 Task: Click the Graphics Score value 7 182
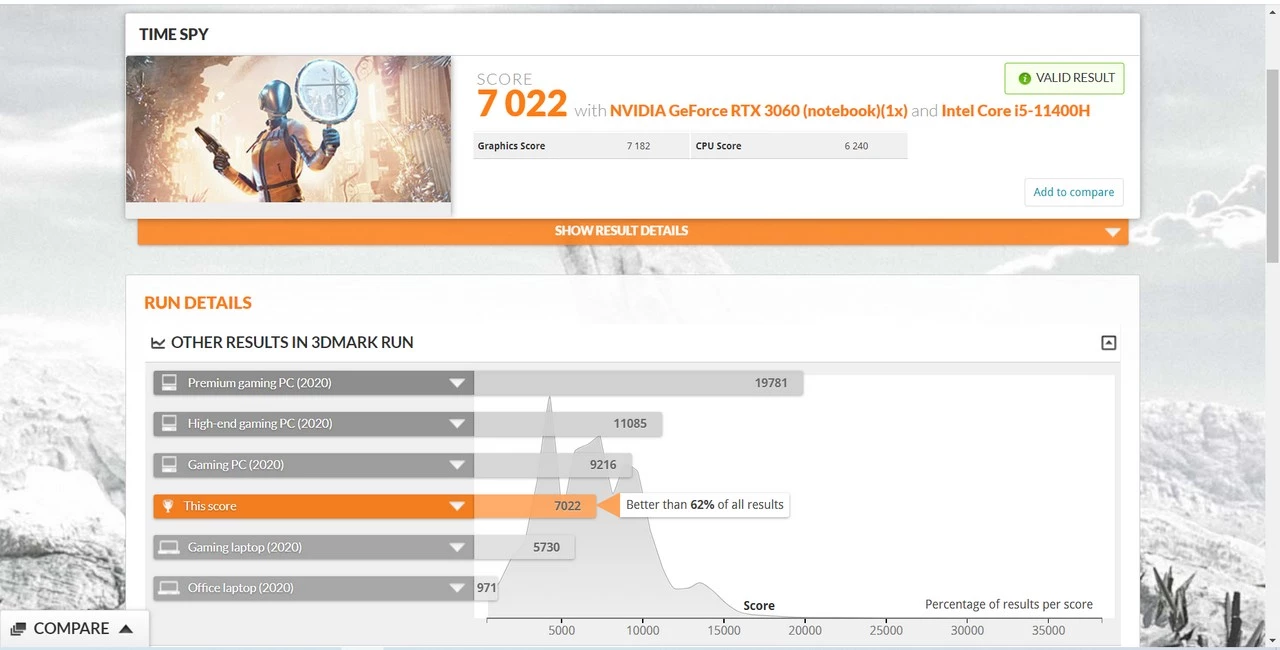click(x=638, y=146)
